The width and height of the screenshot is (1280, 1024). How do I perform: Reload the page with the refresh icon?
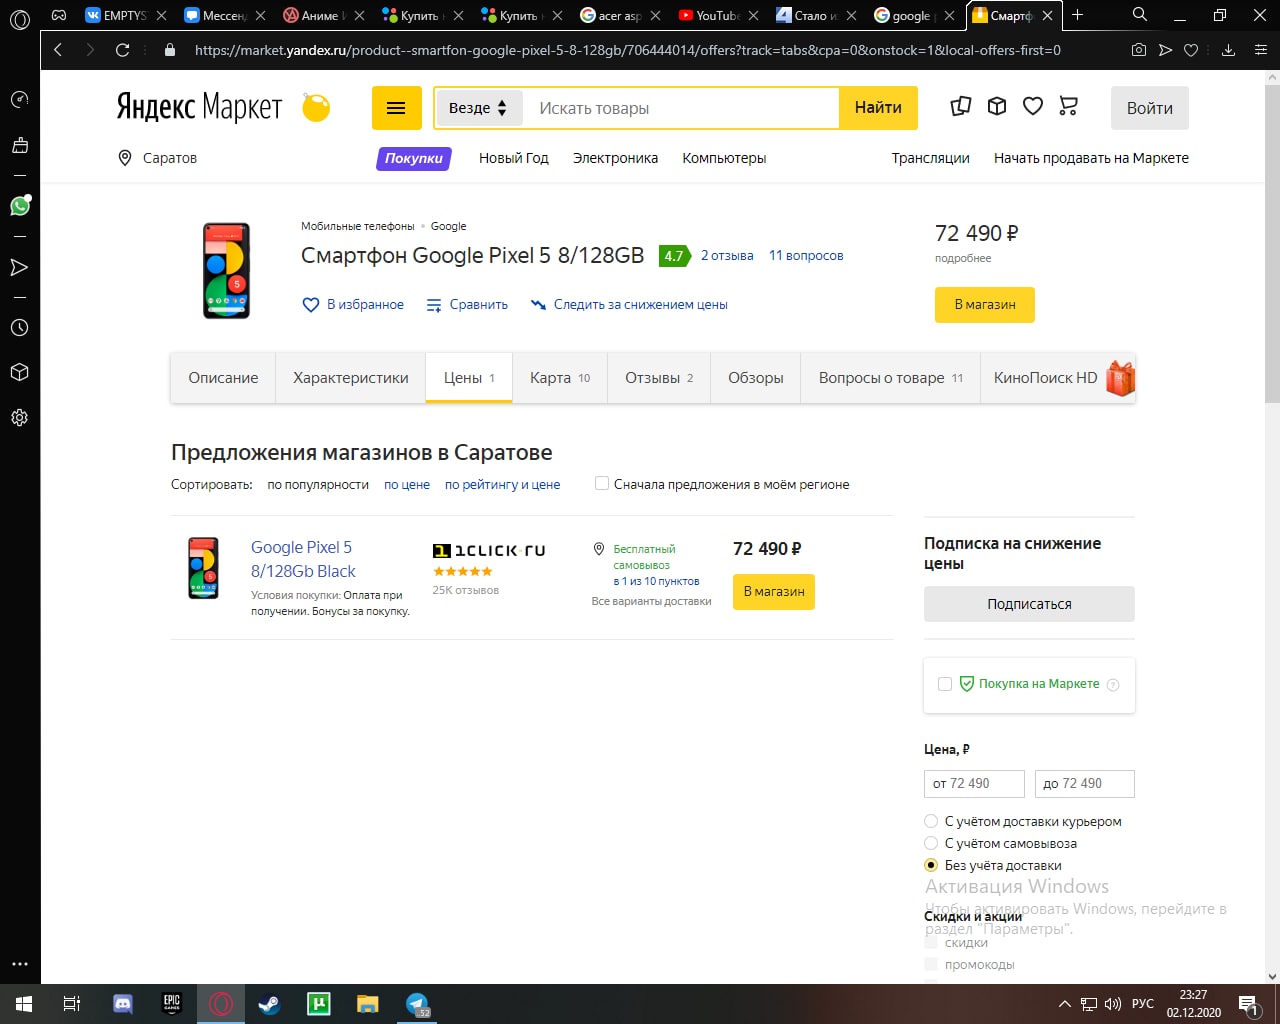coord(123,50)
